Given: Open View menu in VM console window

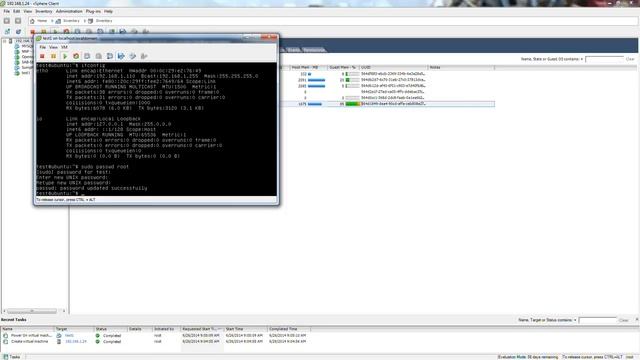Looking at the screenshot, I should [x=53, y=47].
